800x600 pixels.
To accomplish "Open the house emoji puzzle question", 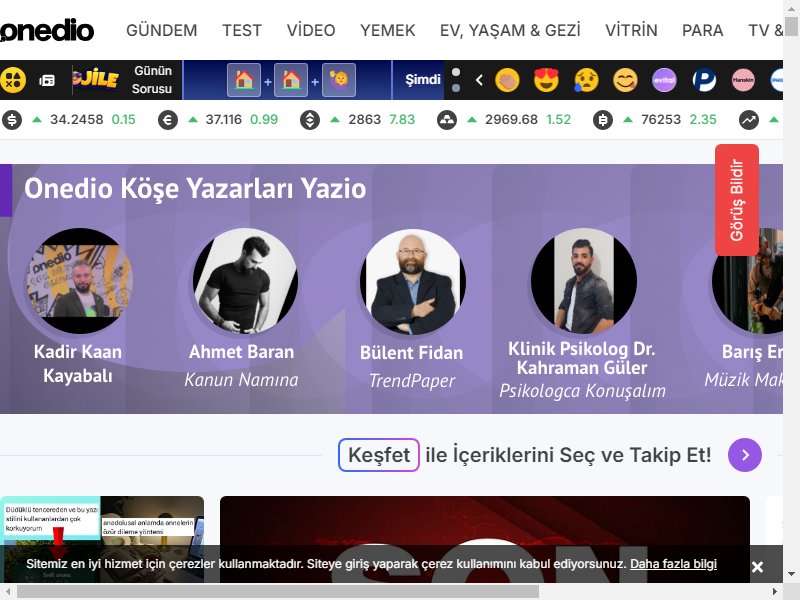I will (x=291, y=80).
